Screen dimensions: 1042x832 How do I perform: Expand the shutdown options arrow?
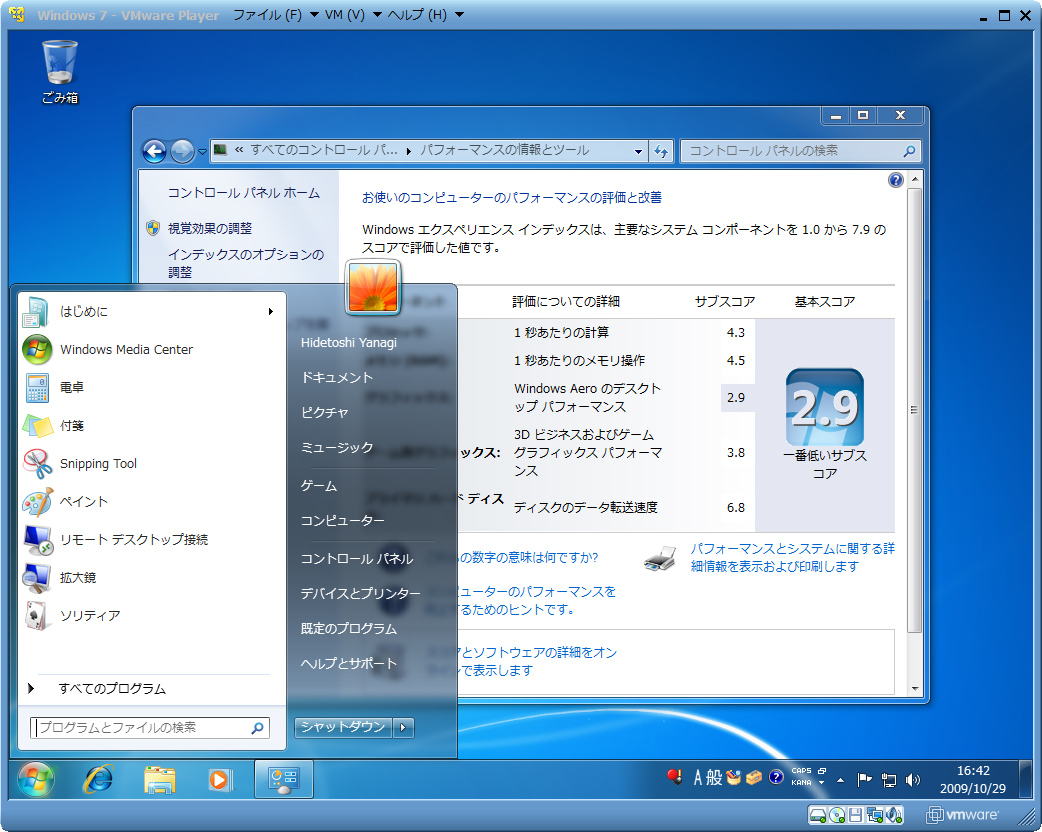(403, 727)
